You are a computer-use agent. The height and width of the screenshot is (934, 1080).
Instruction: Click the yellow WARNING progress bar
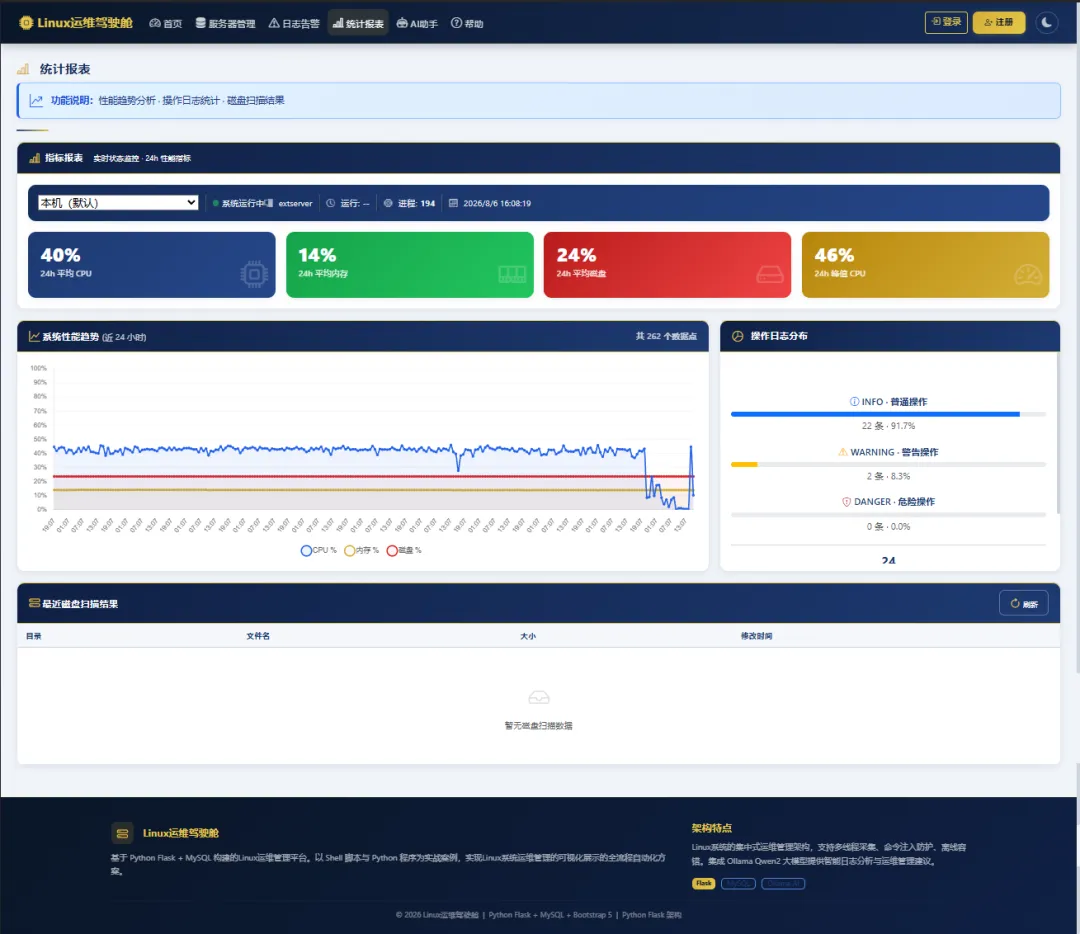744,465
